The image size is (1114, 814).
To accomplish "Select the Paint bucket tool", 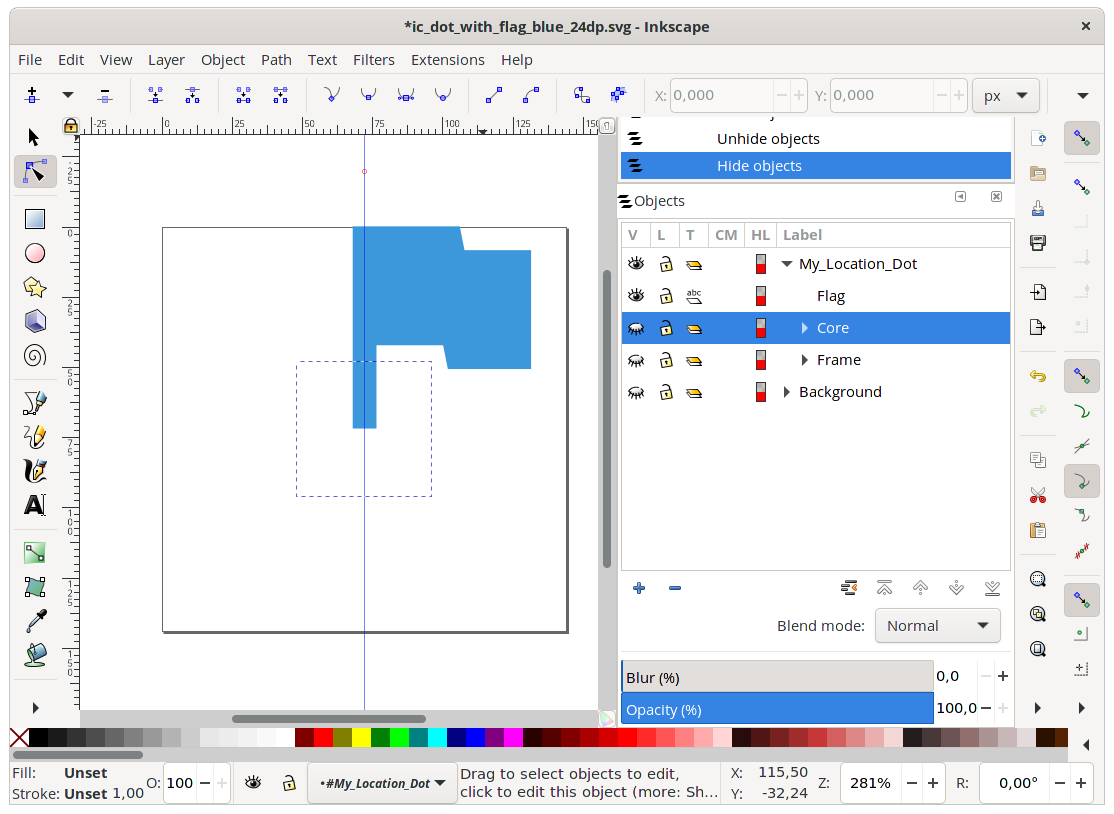I will (x=35, y=655).
